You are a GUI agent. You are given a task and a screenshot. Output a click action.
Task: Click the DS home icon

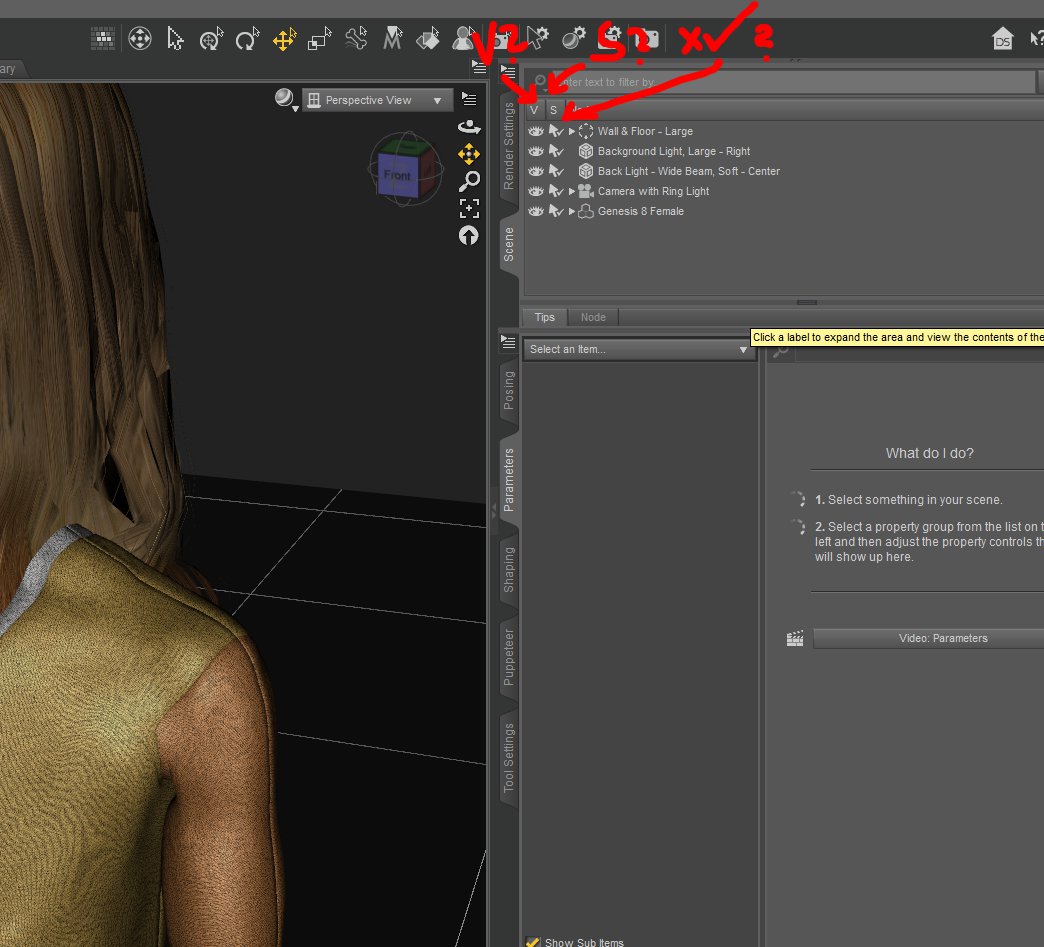click(1002, 39)
